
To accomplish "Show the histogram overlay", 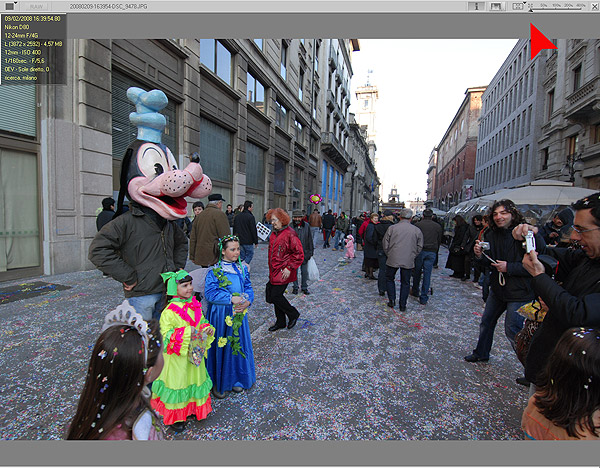I will pyautogui.click(x=496, y=6).
